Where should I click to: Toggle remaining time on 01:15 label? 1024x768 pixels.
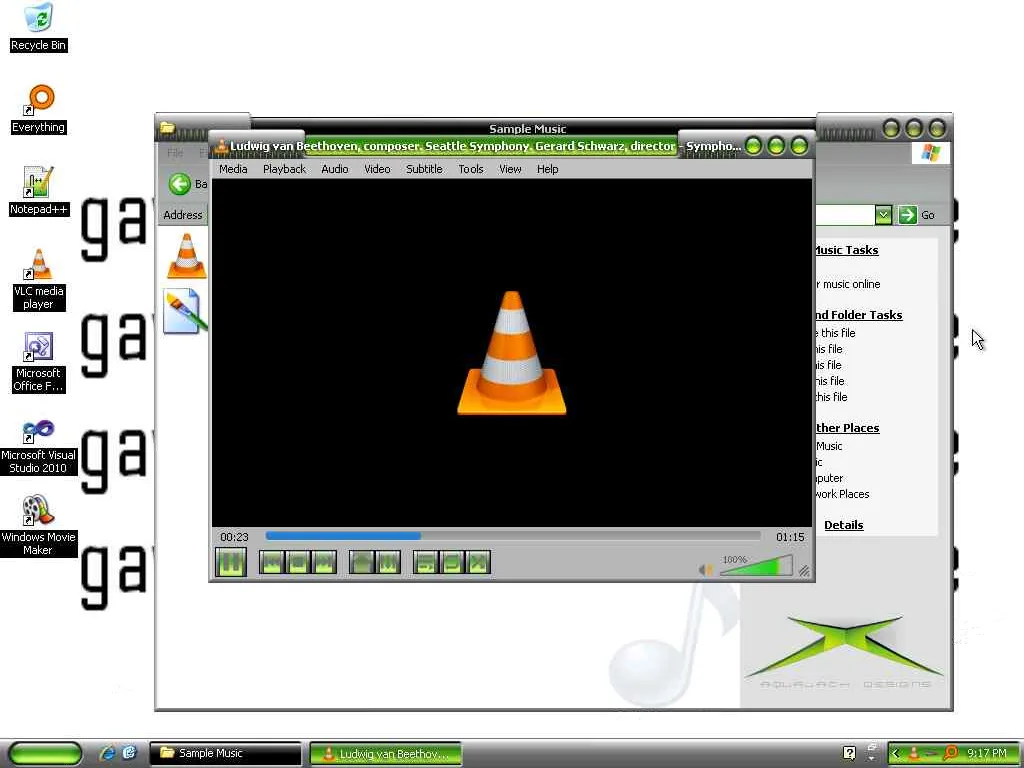790,537
